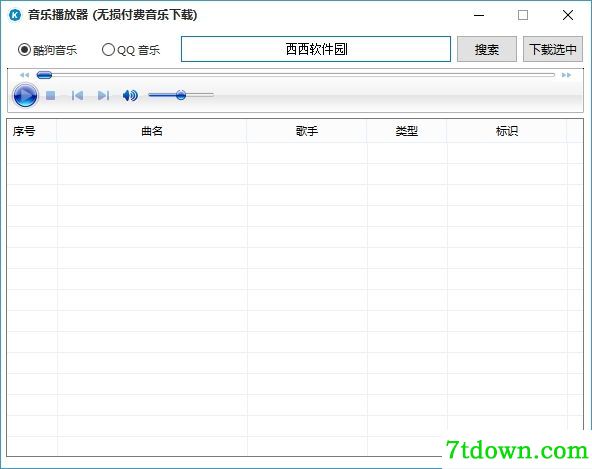Maximize the music player window

click(523, 15)
